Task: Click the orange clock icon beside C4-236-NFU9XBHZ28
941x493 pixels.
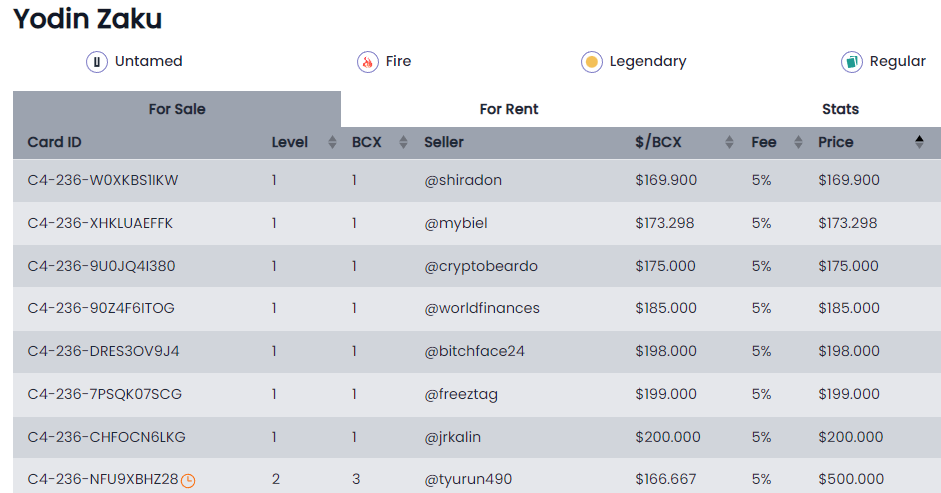Action: tap(188, 480)
